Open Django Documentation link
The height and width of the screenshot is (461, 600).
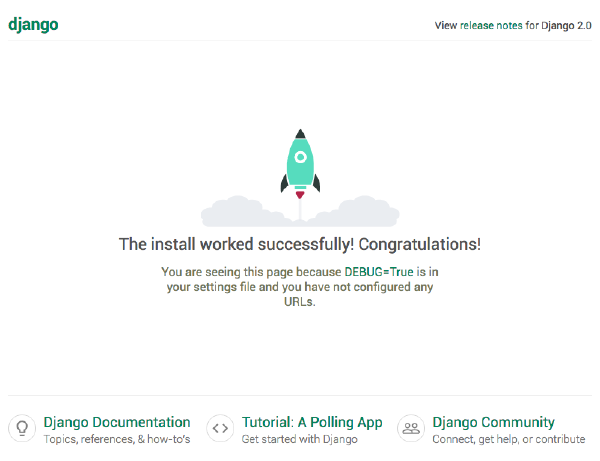coord(117,422)
